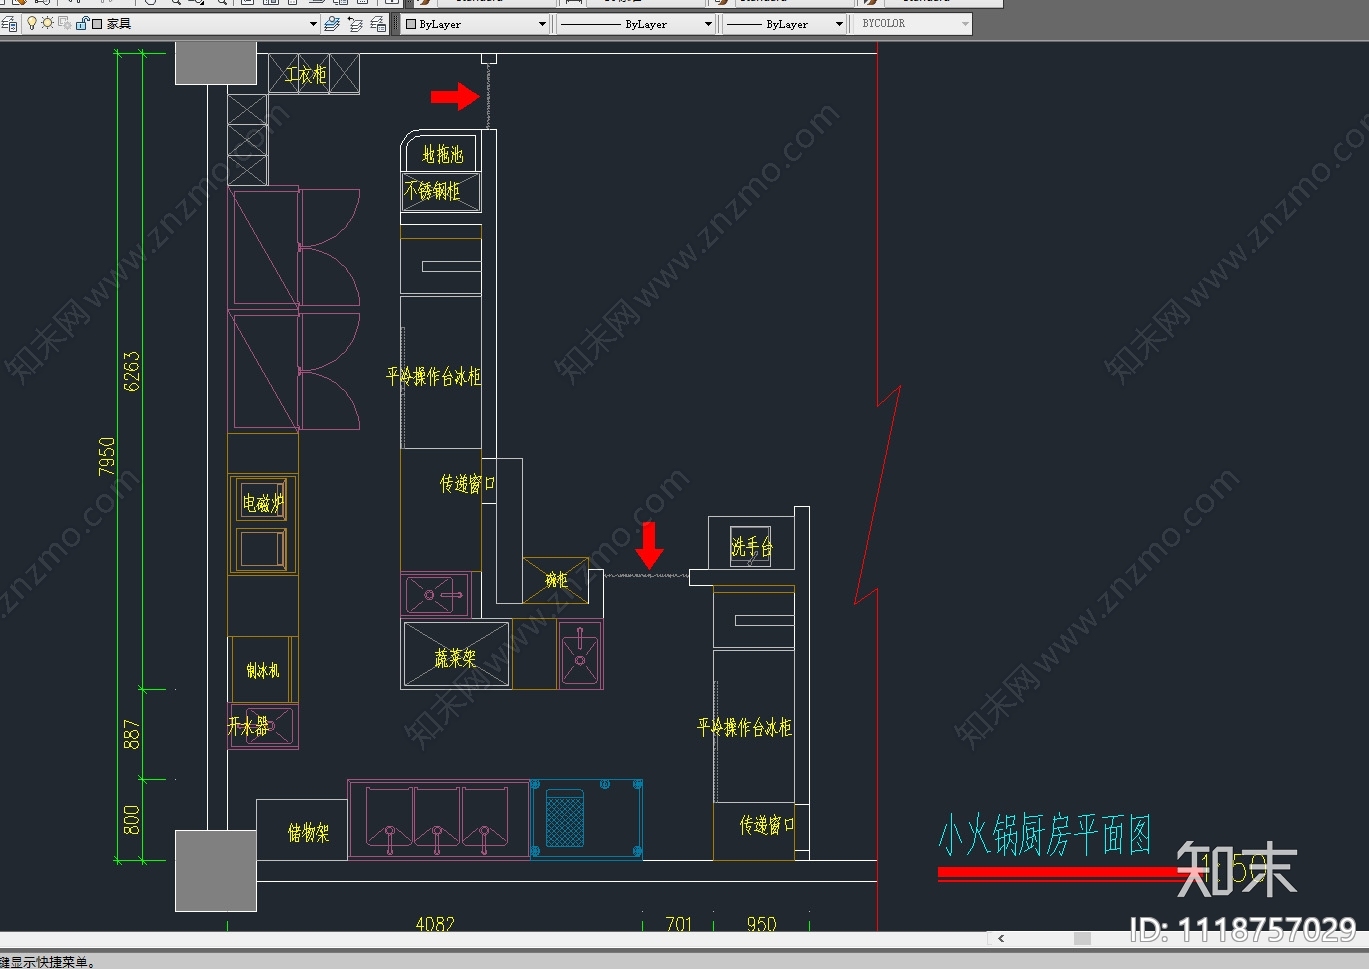1369x969 pixels.
Task: Click the horizontal scrollbar left arrow
Action: (1000, 939)
